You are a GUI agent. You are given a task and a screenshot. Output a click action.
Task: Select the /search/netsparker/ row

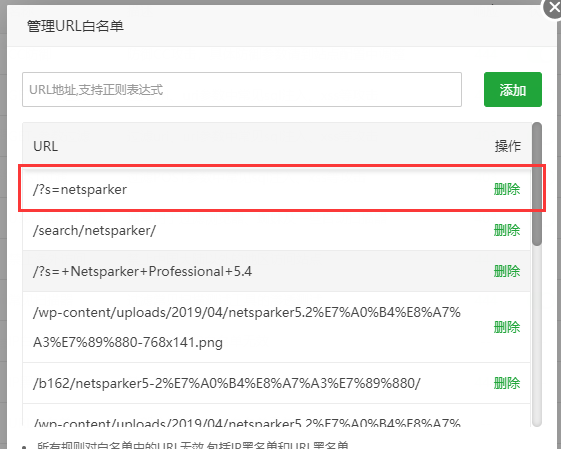(276, 230)
